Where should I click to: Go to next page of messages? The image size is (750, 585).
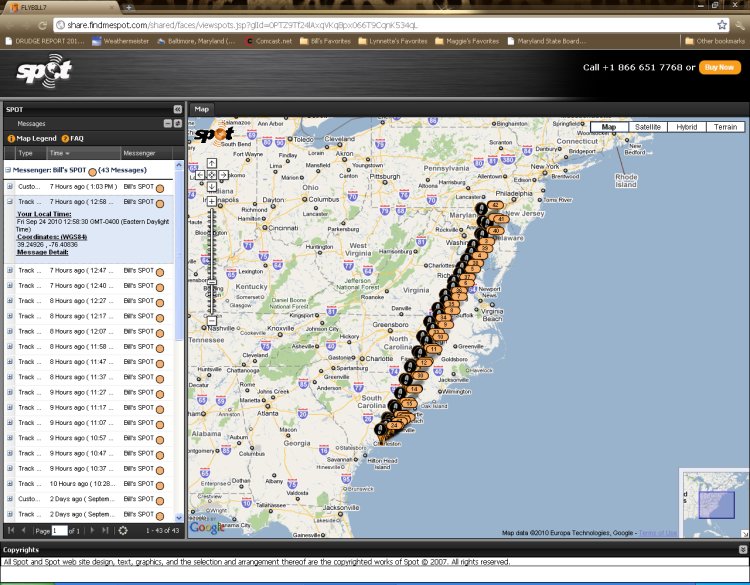pyautogui.click(x=92, y=530)
